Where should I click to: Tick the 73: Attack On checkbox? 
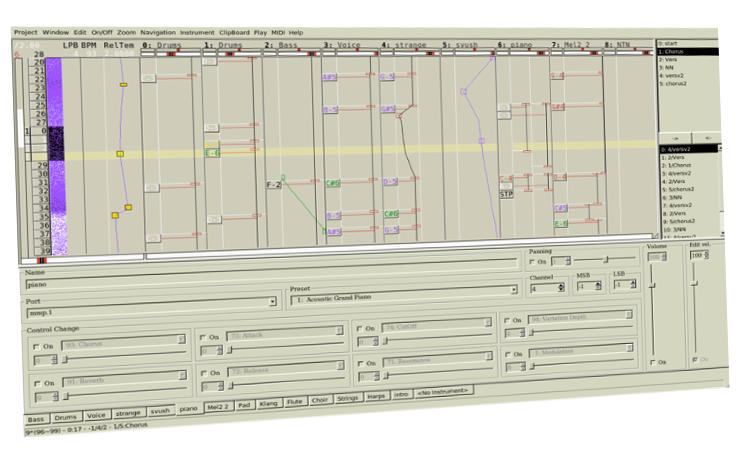[x=203, y=337]
